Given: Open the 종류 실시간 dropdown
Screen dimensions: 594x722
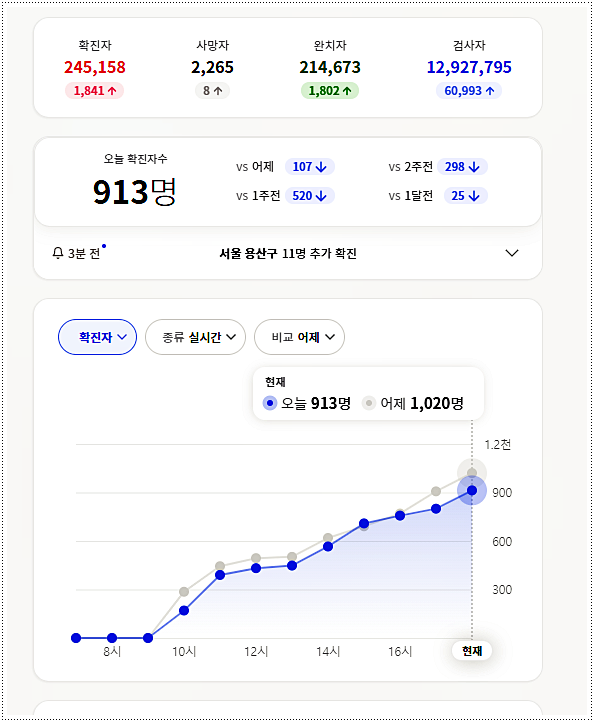Looking at the screenshot, I should coord(195,337).
